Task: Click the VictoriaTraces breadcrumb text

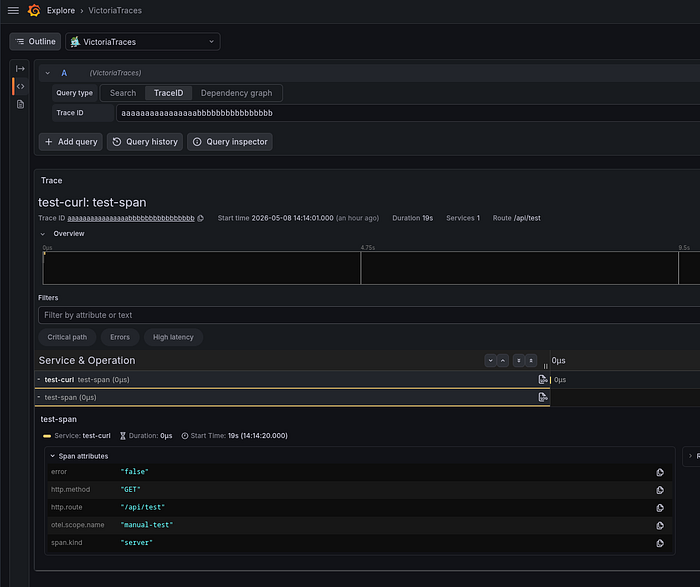Action: click(115, 10)
